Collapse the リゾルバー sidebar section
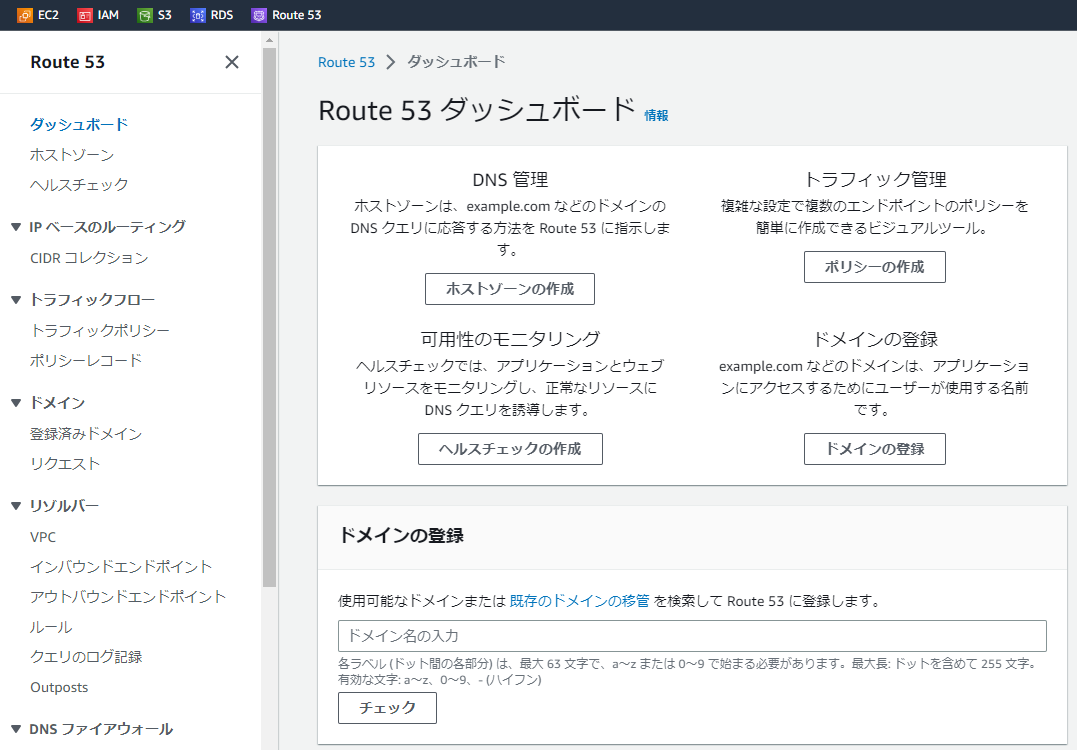 tap(16, 506)
